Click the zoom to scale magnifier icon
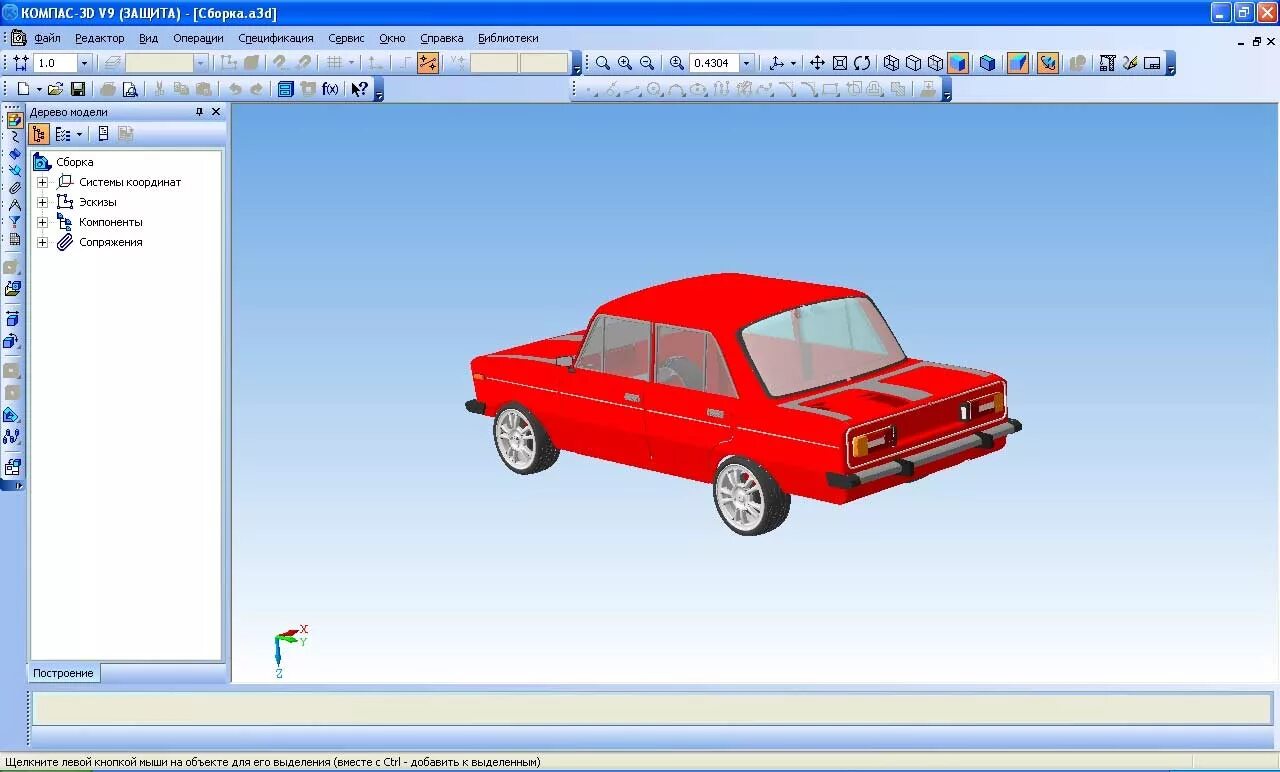Viewport: 1280px width, 772px height. pos(676,63)
